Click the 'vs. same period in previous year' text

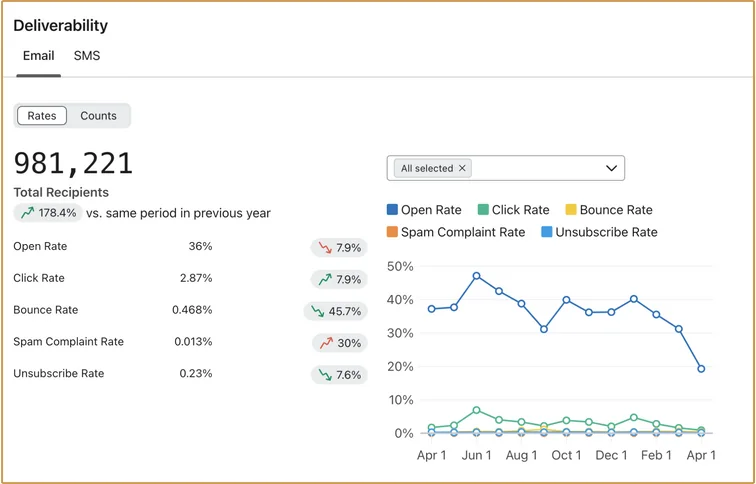(178, 213)
